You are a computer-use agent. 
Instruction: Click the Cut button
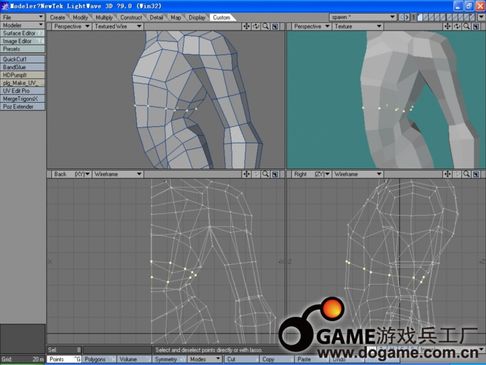242,359
